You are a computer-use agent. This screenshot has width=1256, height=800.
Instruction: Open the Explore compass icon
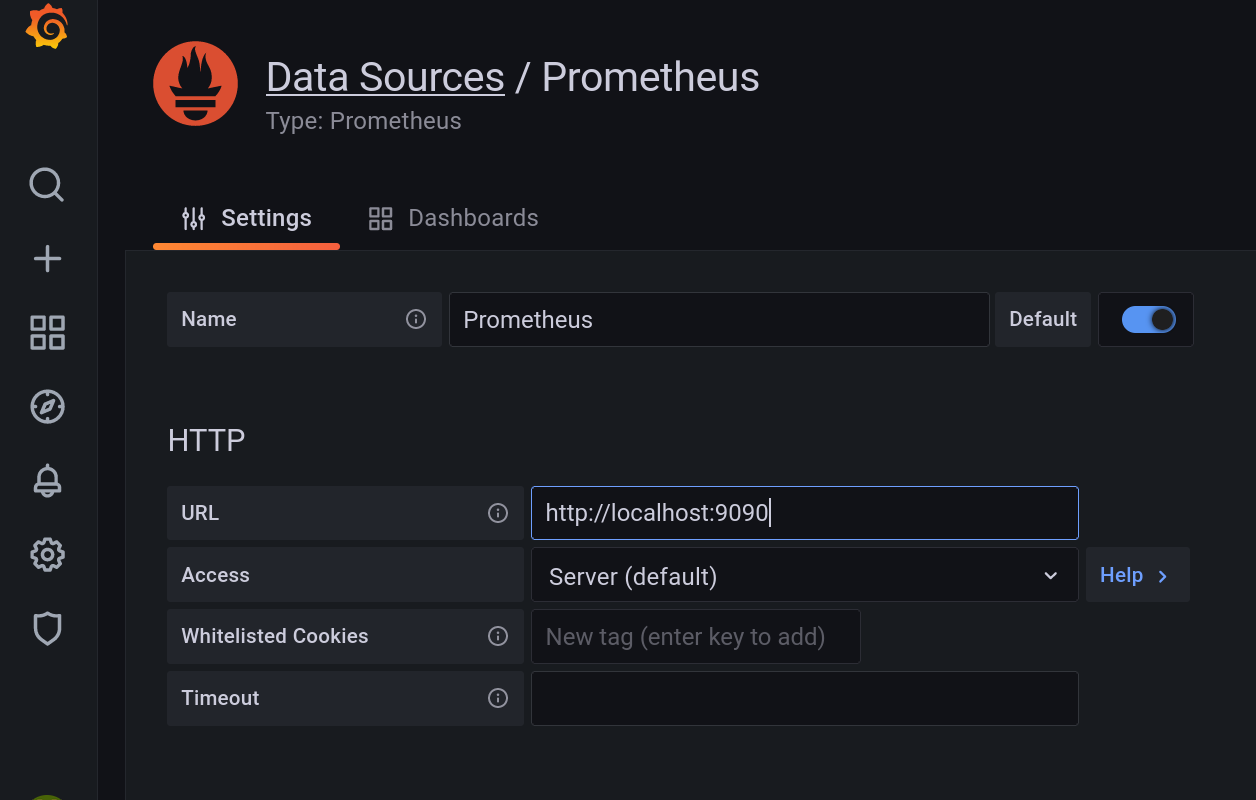point(47,407)
